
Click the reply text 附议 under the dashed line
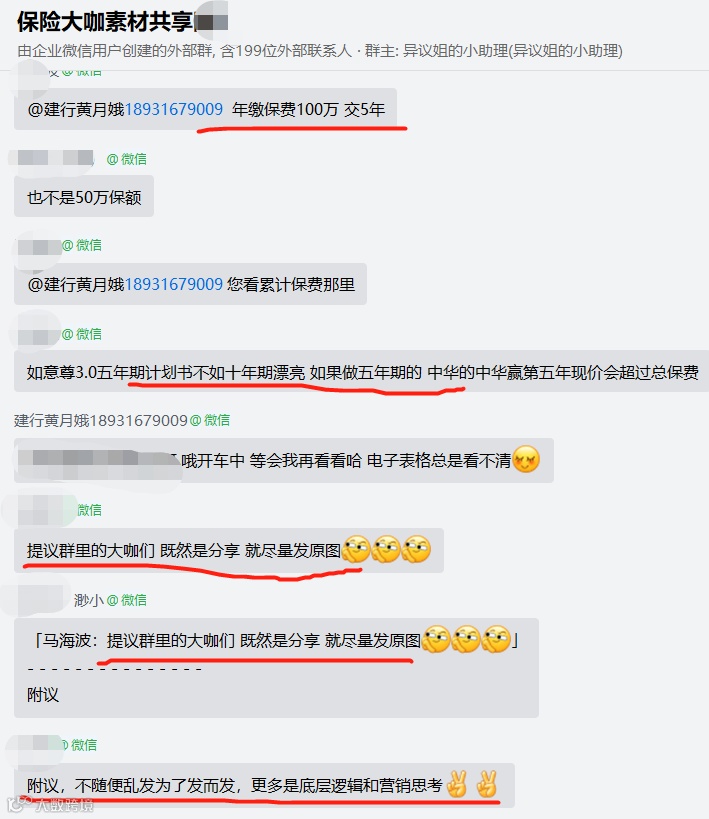click(x=43, y=695)
